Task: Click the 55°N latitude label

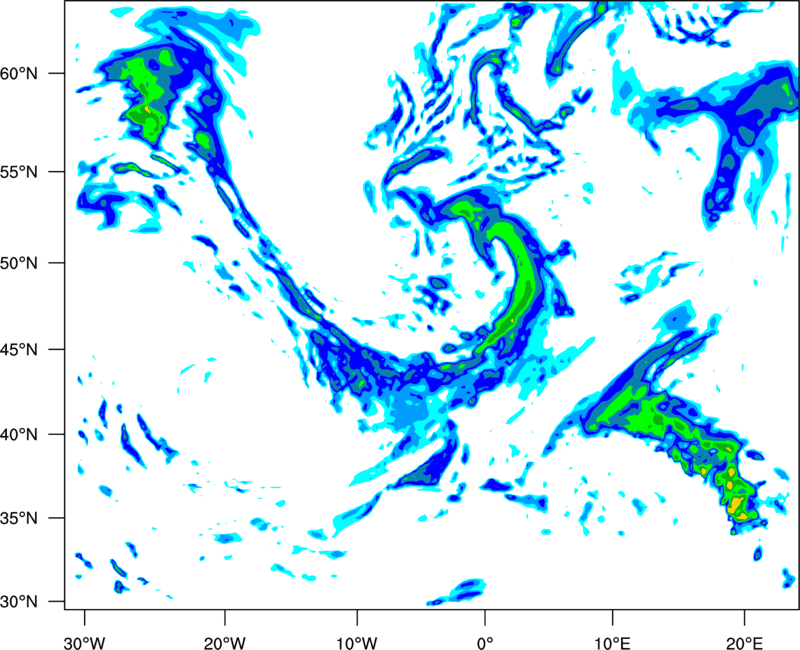Action: 19,172
